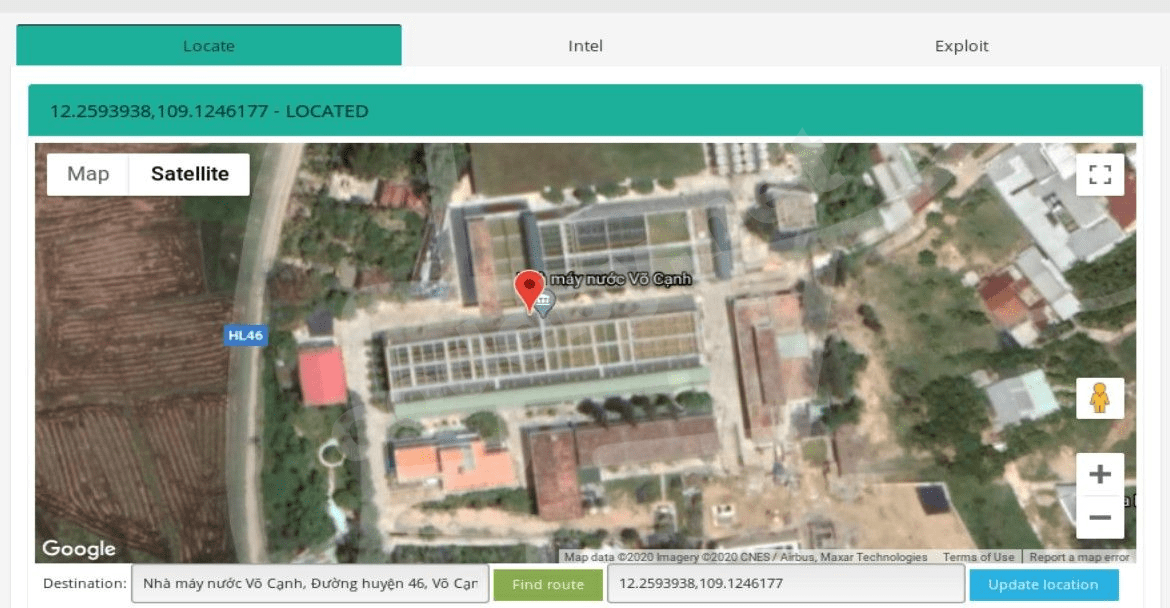Click the LOCATED coordinates header text

pos(209,111)
